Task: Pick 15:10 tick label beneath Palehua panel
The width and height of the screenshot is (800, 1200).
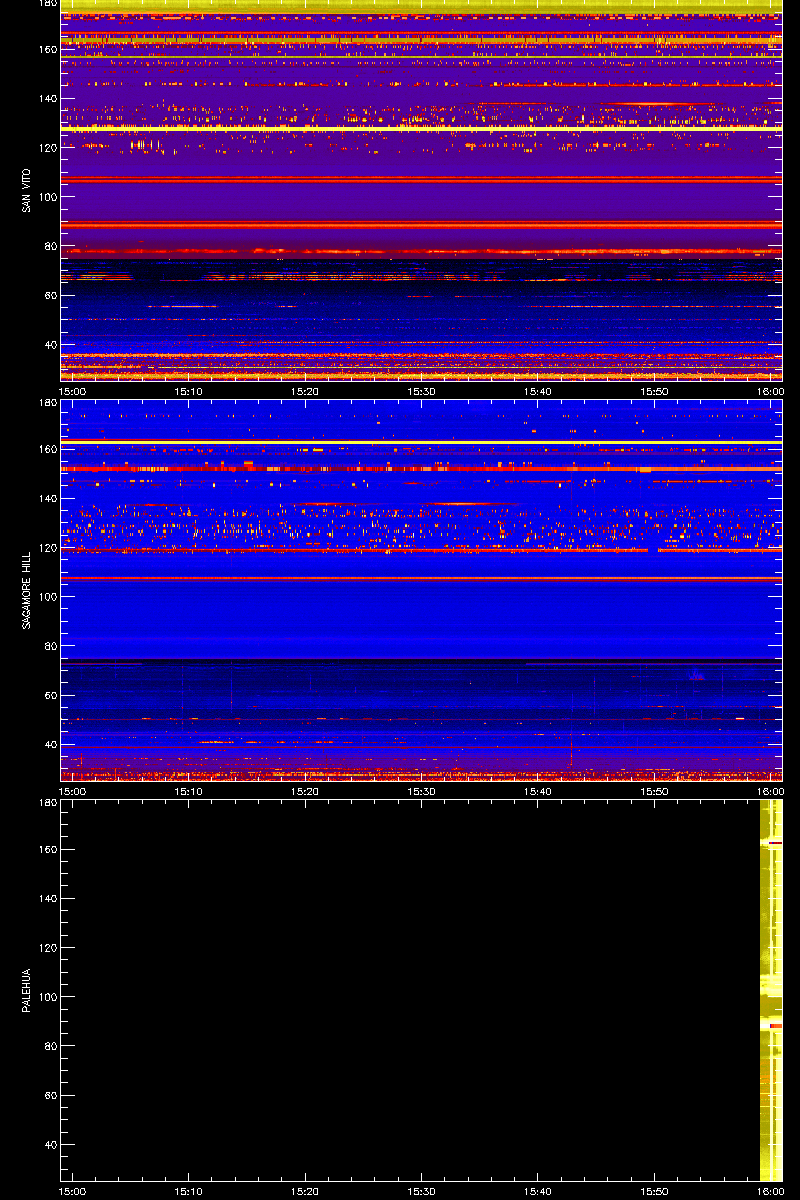Action: [189, 1191]
